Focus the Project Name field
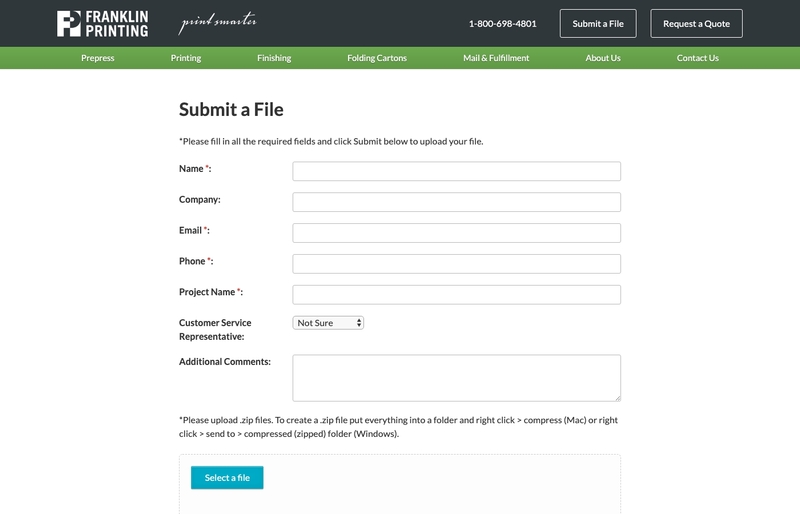 (457, 295)
